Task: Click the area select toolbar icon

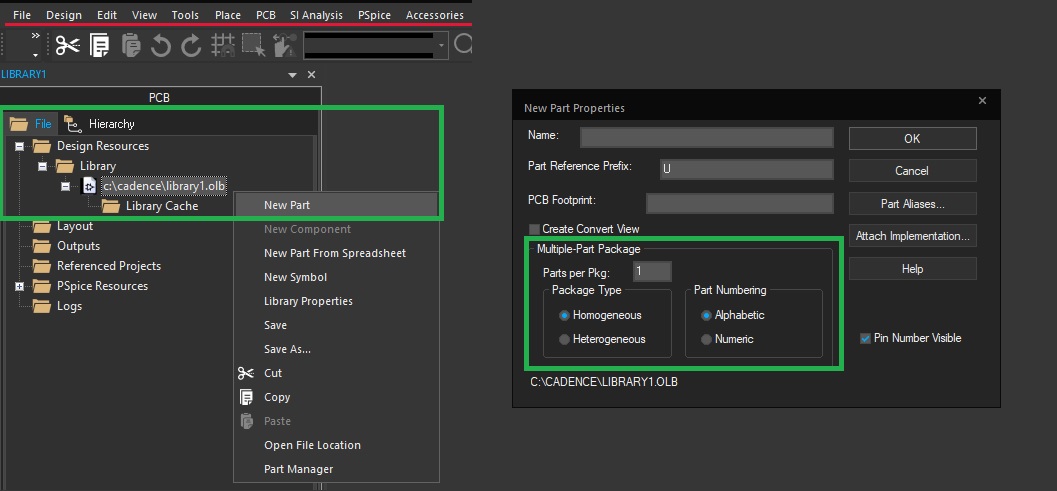Action: [253, 45]
